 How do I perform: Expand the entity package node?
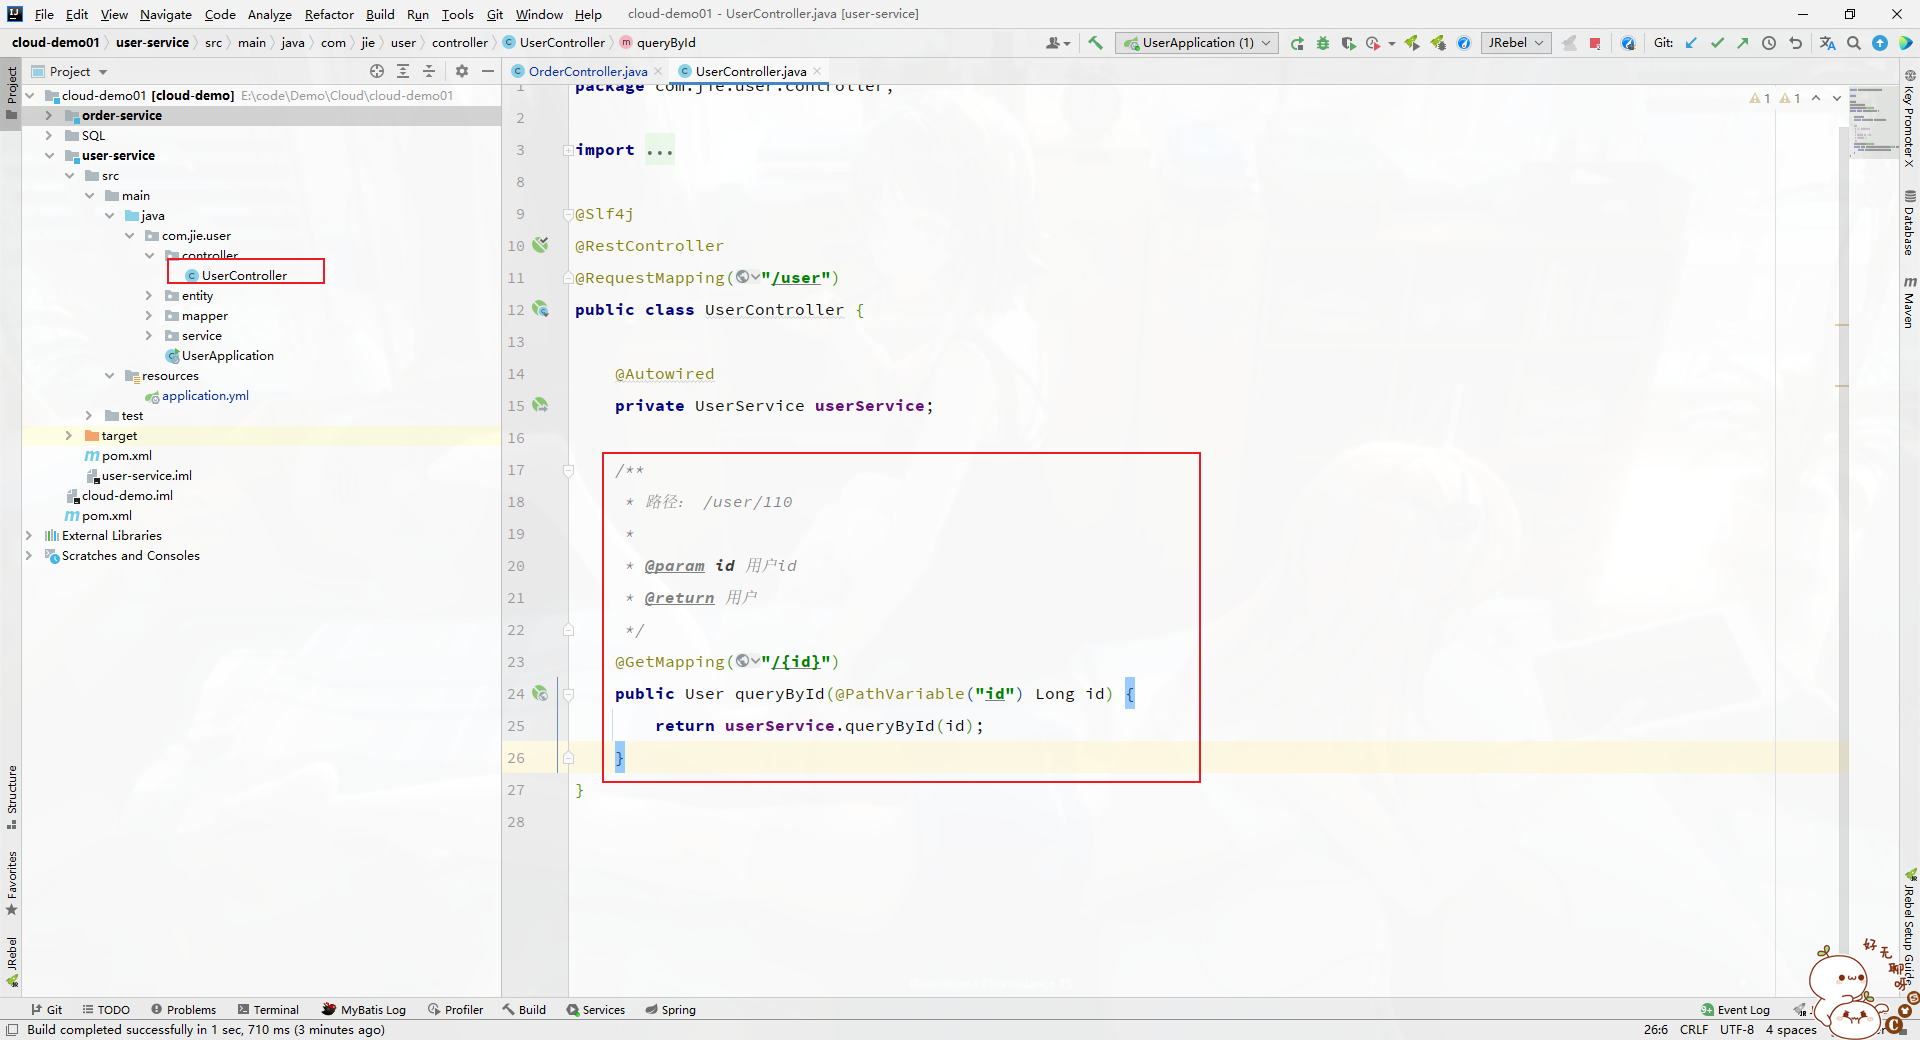click(x=149, y=295)
